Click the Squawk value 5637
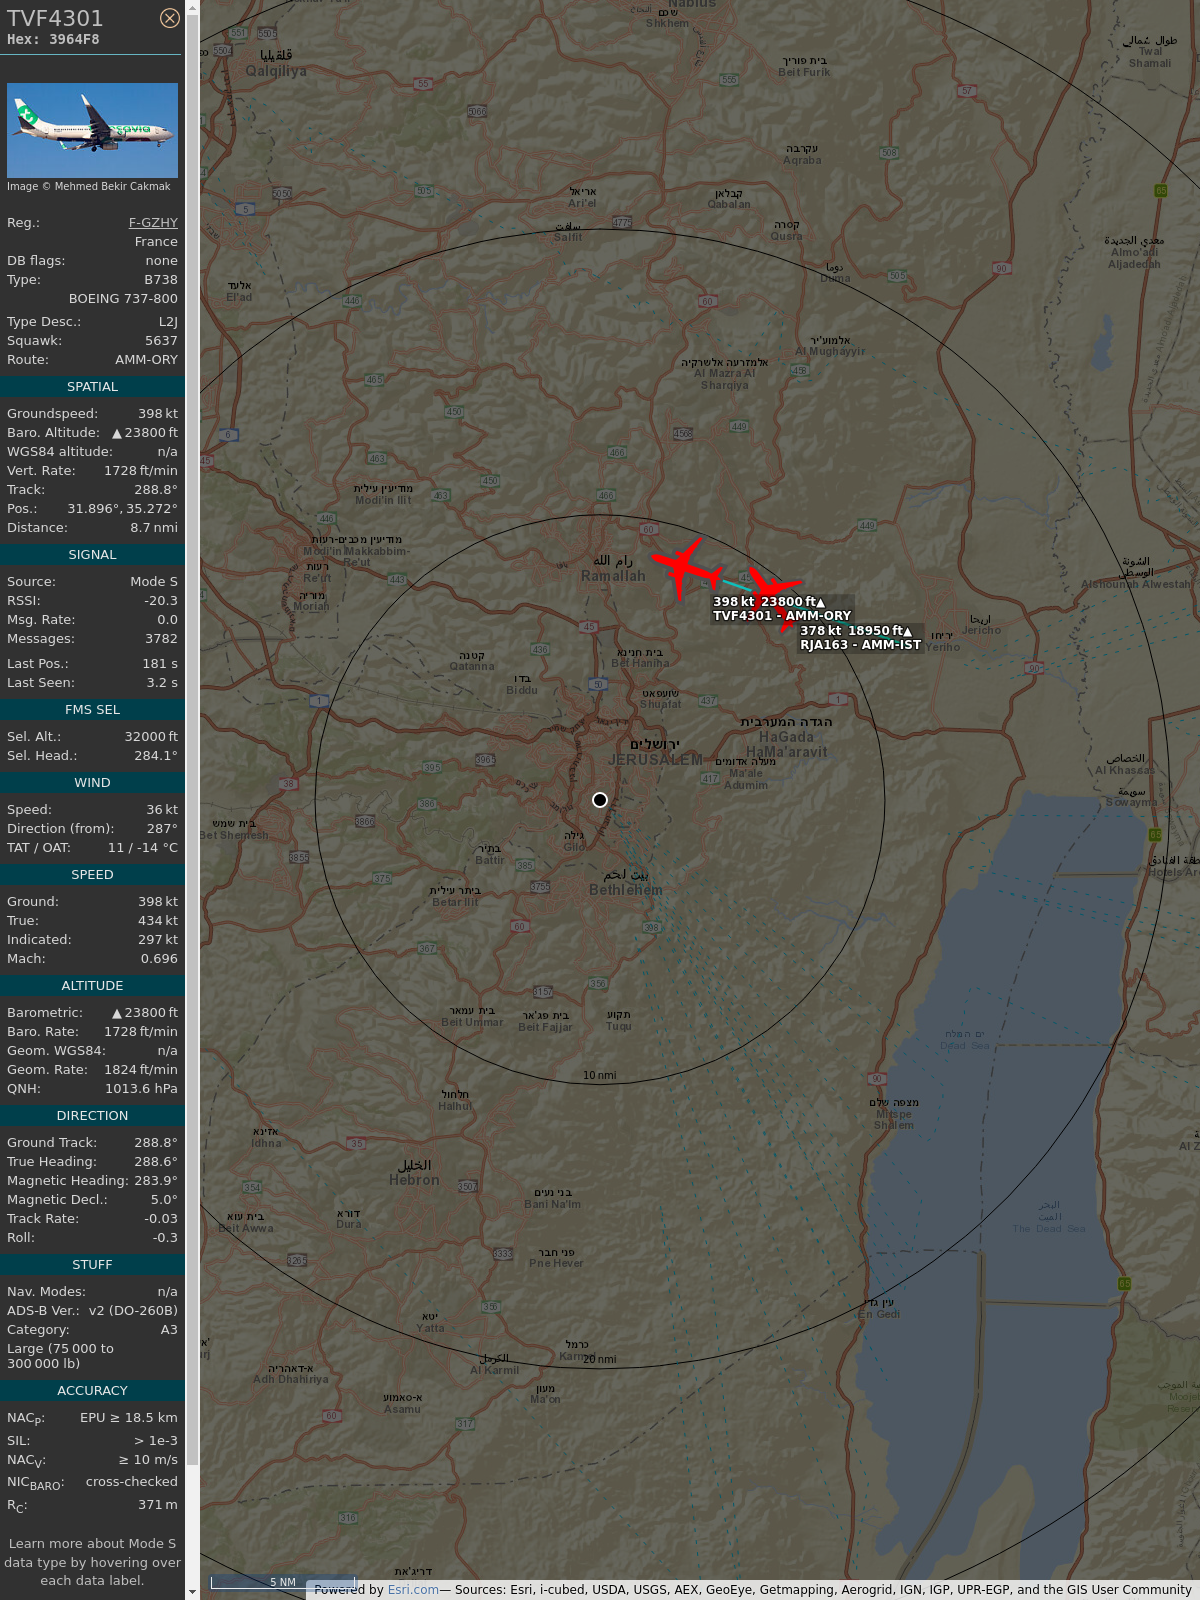This screenshot has width=1200, height=1600. (x=161, y=341)
